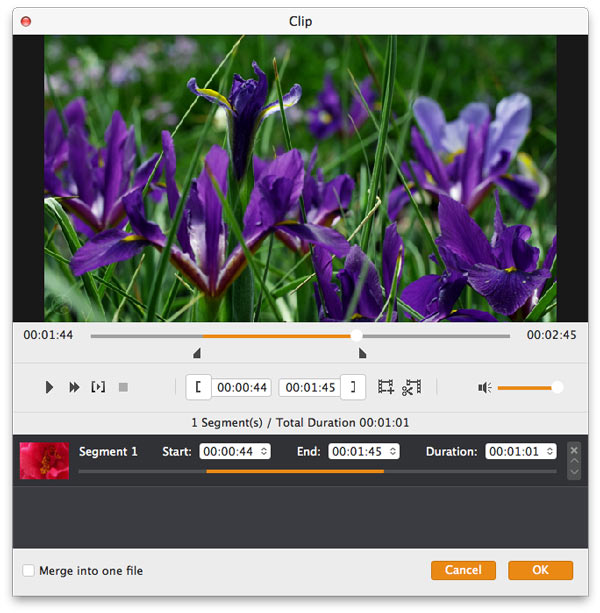Close the Clip window with the red button

click(26, 21)
